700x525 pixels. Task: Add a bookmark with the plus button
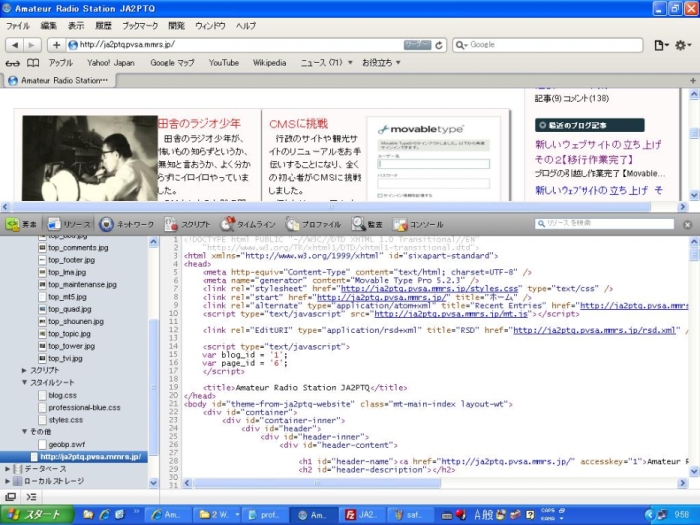tap(56, 45)
